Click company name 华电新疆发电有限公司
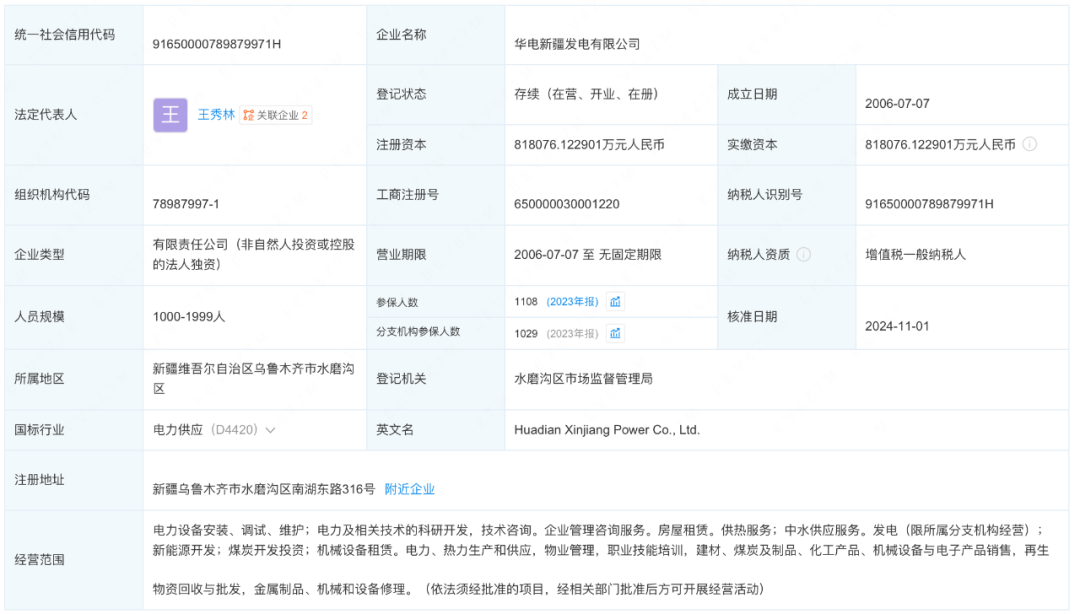 577,44
